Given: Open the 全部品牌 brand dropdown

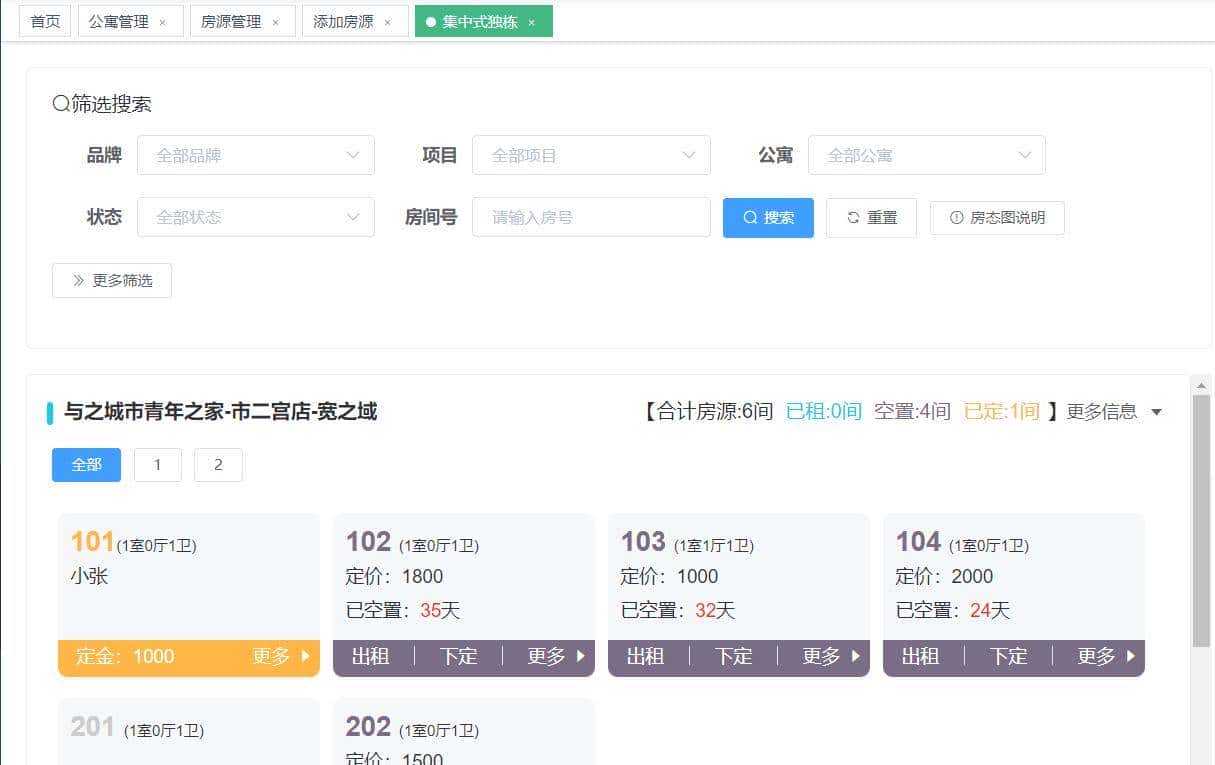Looking at the screenshot, I should pyautogui.click(x=255, y=155).
